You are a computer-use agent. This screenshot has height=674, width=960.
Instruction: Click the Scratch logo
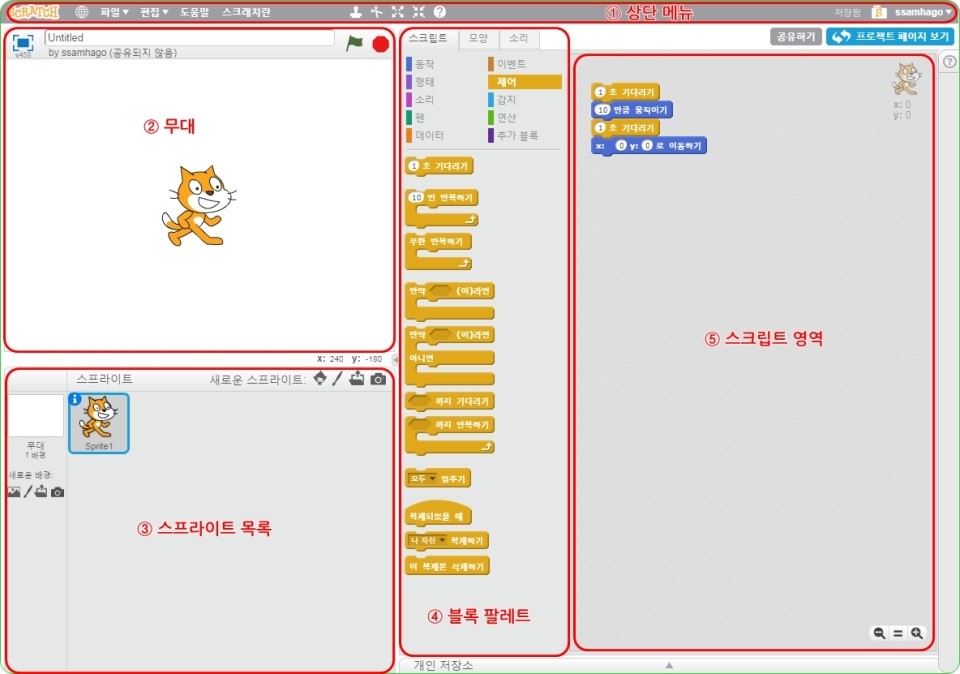pyautogui.click(x=34, y=12)
